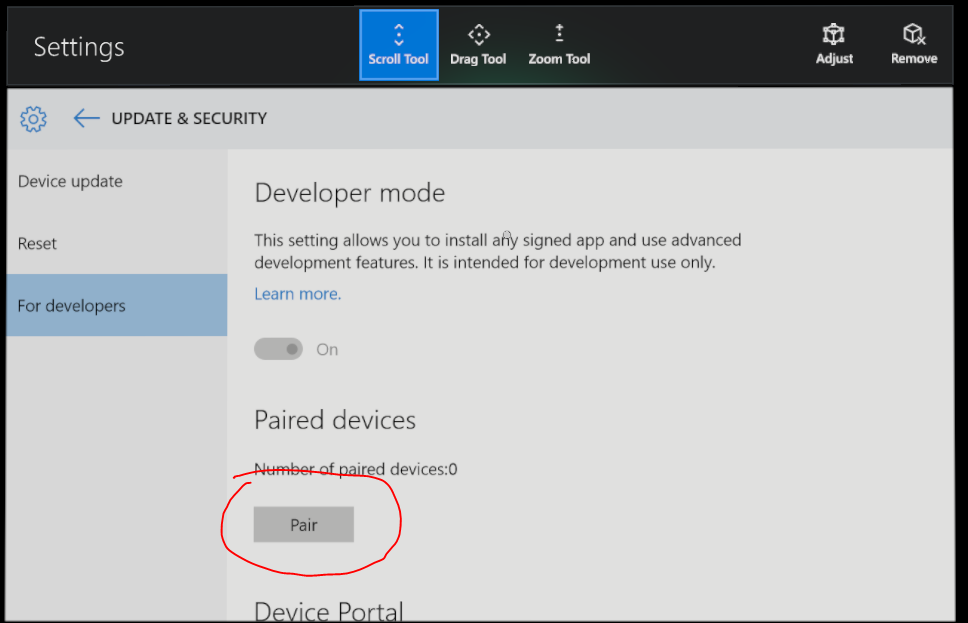Select For developers in sidebar

(72, 306)
